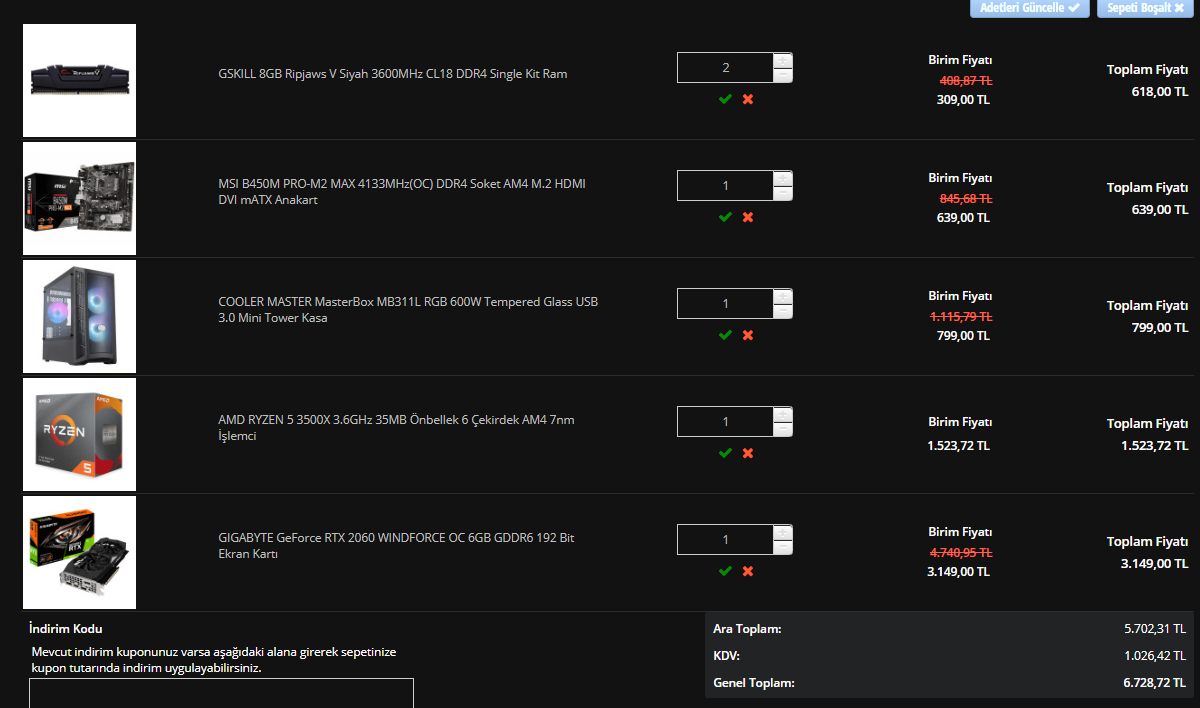Remove GSKILL Ripjaws RAM with red X
Image resolution: width=1200 pixels, height=708 pixels.
[748, 99]
